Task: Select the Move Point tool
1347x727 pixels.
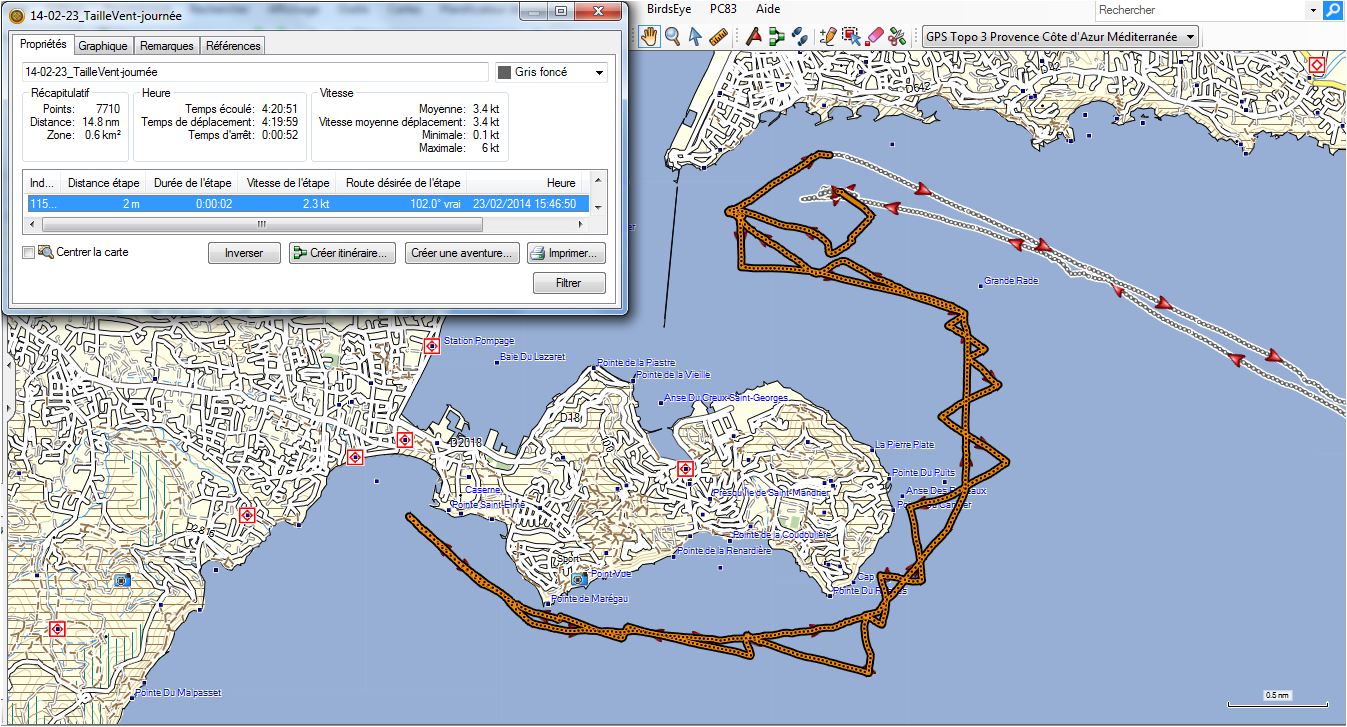Action: pos(851,36)
